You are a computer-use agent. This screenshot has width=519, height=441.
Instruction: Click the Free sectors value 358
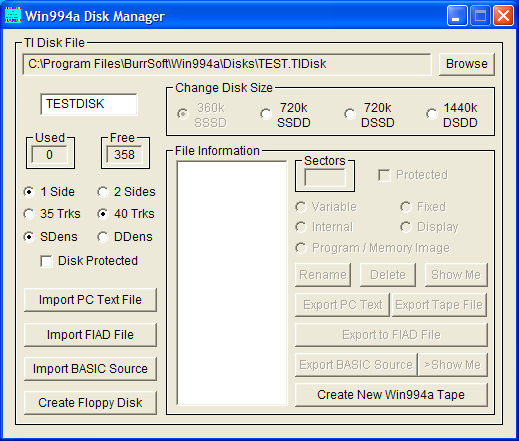124,155
